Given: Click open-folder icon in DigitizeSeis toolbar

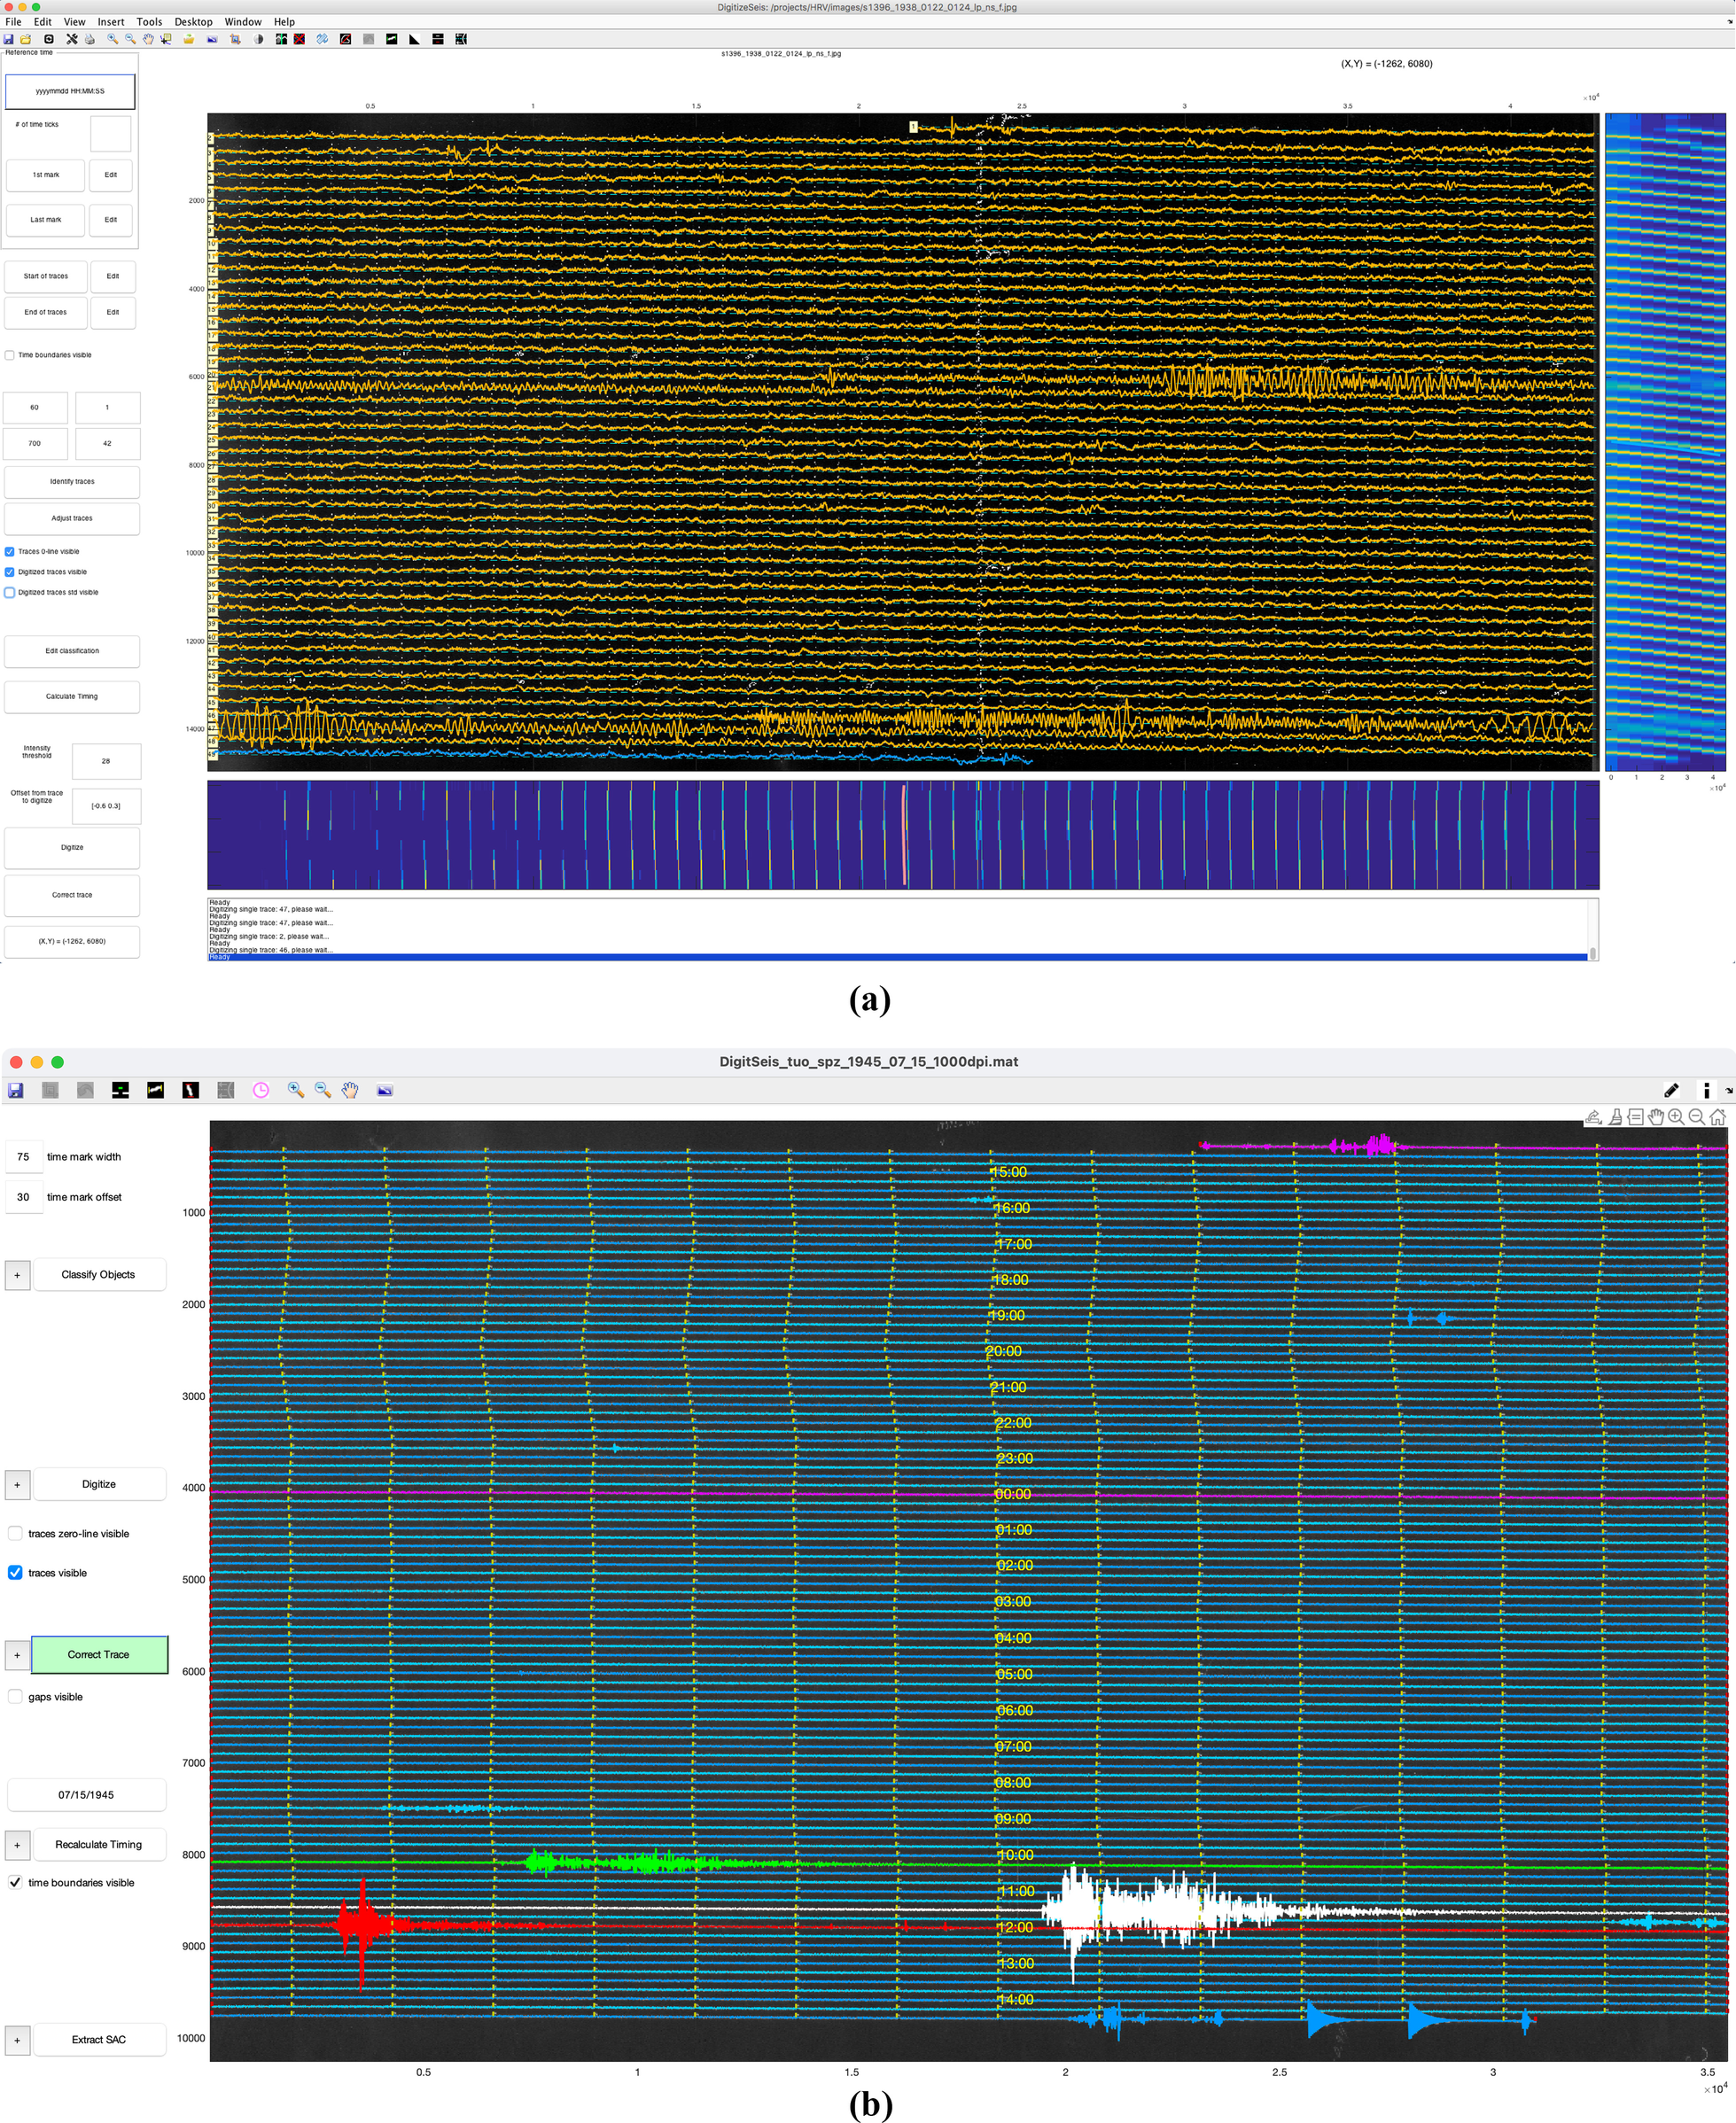Looking at the screenshot, I should (26, 40).
